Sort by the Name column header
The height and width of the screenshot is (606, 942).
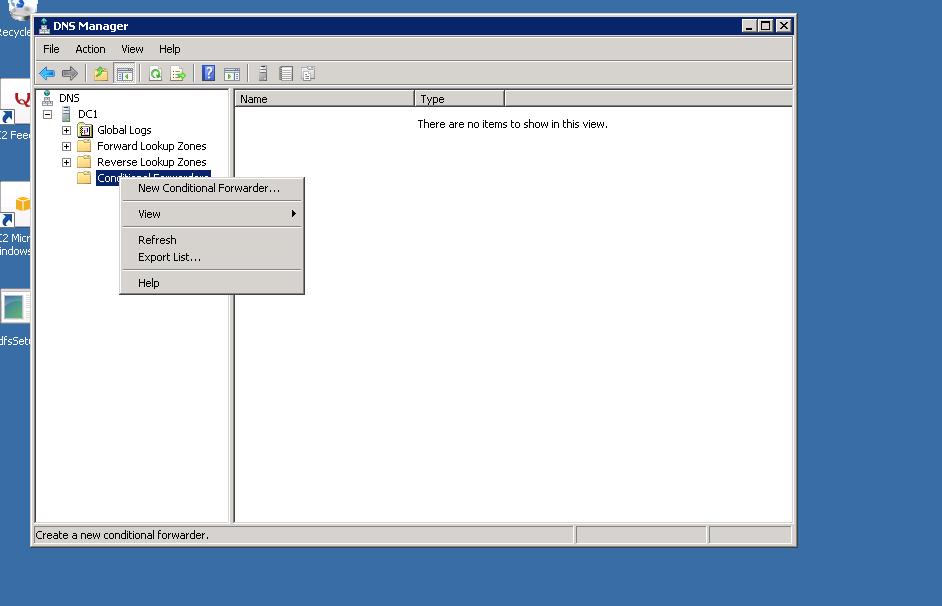point(324,99)
